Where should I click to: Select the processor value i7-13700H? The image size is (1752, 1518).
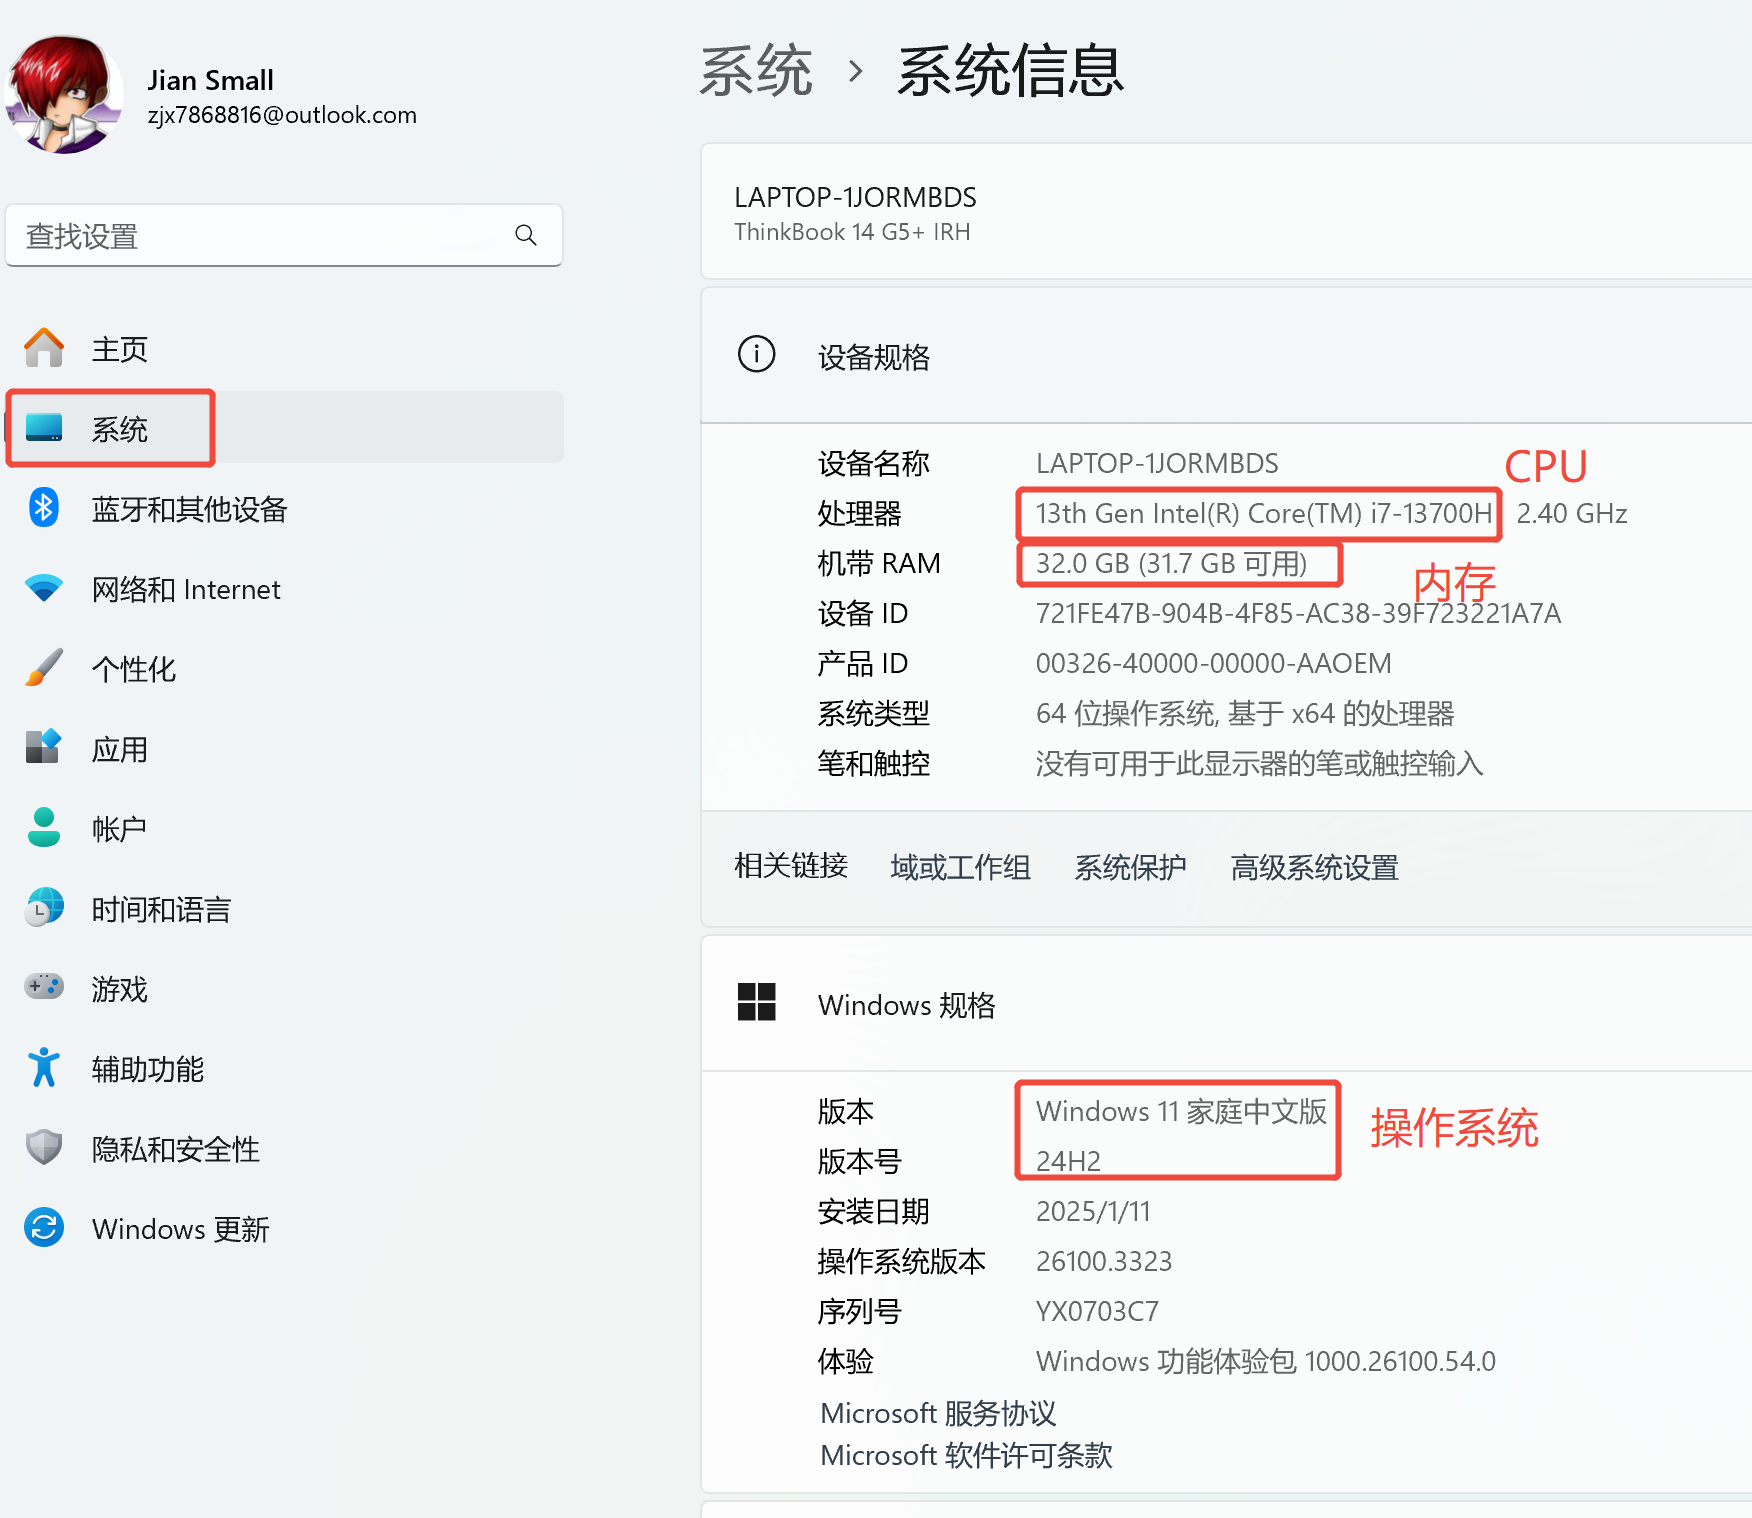click(1264, 513)
